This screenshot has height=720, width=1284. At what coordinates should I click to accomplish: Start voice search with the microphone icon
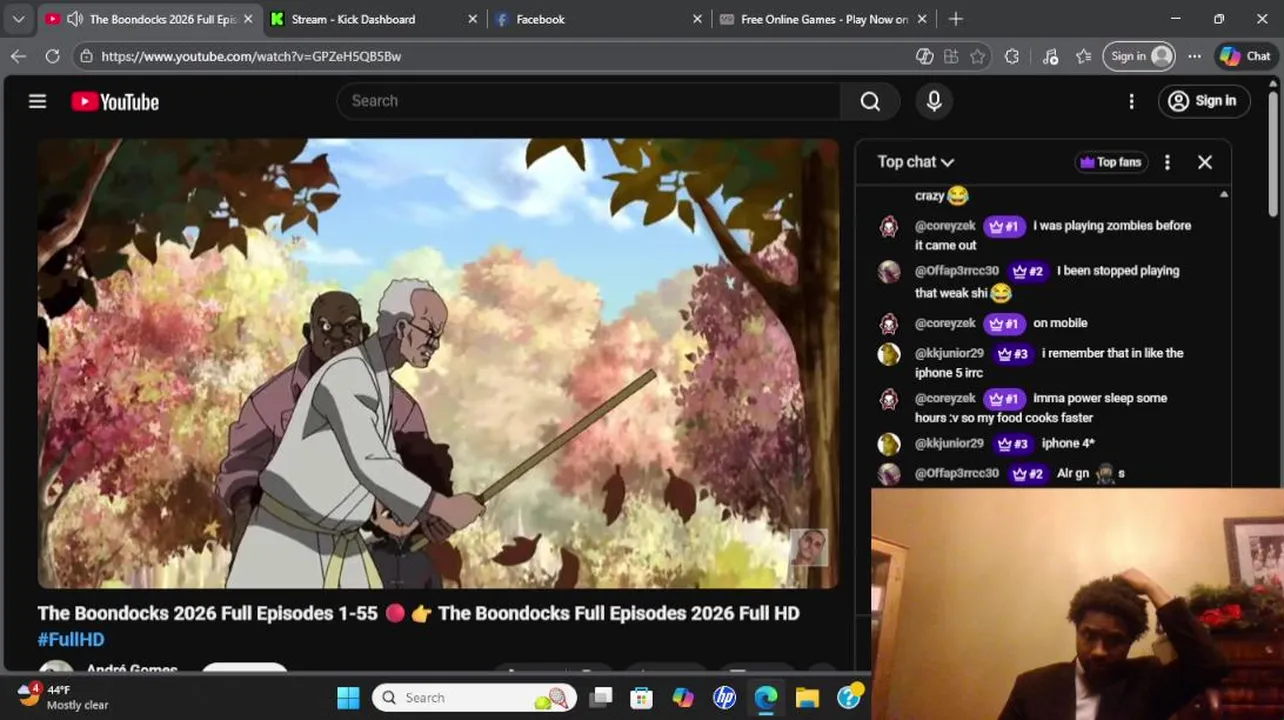[x=934, y=101]
